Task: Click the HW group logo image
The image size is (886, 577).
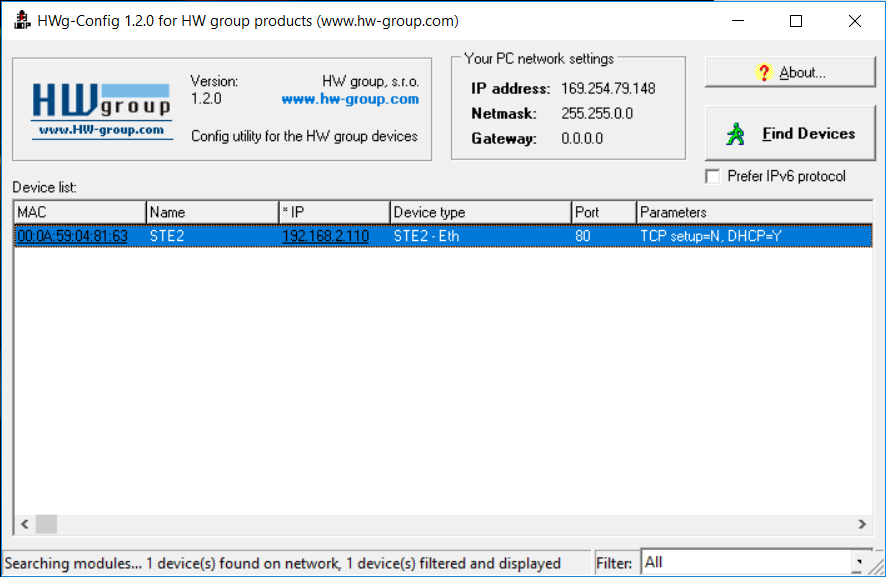Action: click(x=102, y=110)
